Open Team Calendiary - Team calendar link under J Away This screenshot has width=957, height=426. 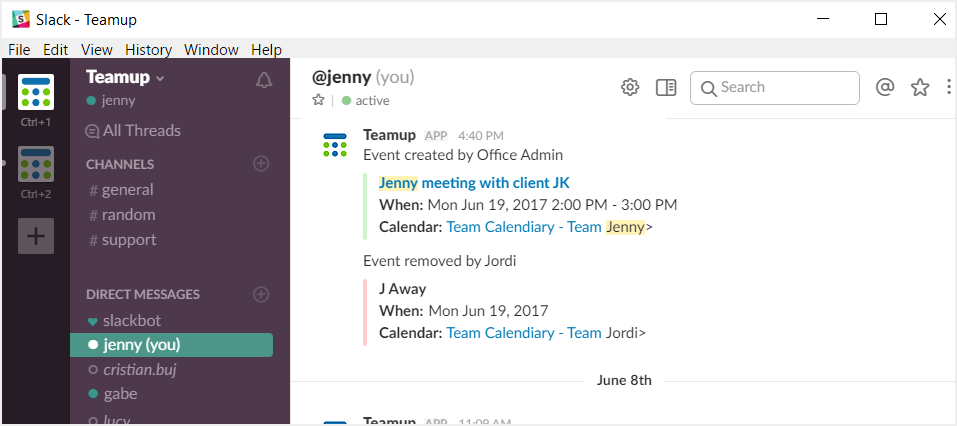(524, 333)
